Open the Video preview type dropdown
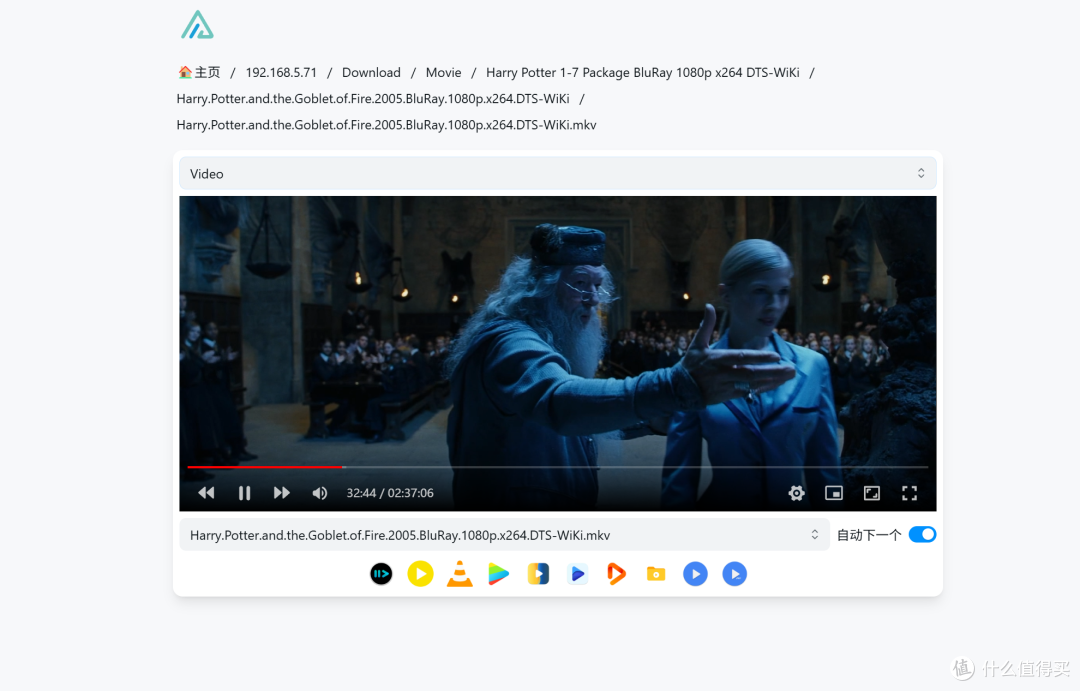The image size is (1080, 691). pyautogui.click(x=557, y=174)
